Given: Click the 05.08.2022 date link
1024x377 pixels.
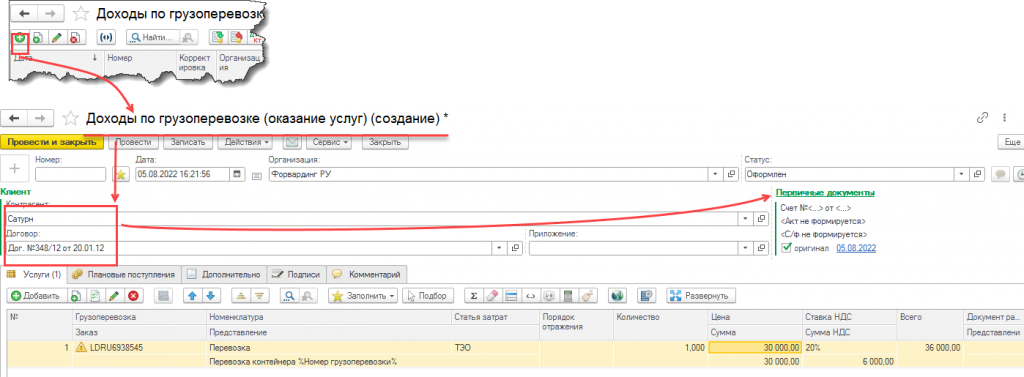Looking at the screenshot, I should click(856, 248).
